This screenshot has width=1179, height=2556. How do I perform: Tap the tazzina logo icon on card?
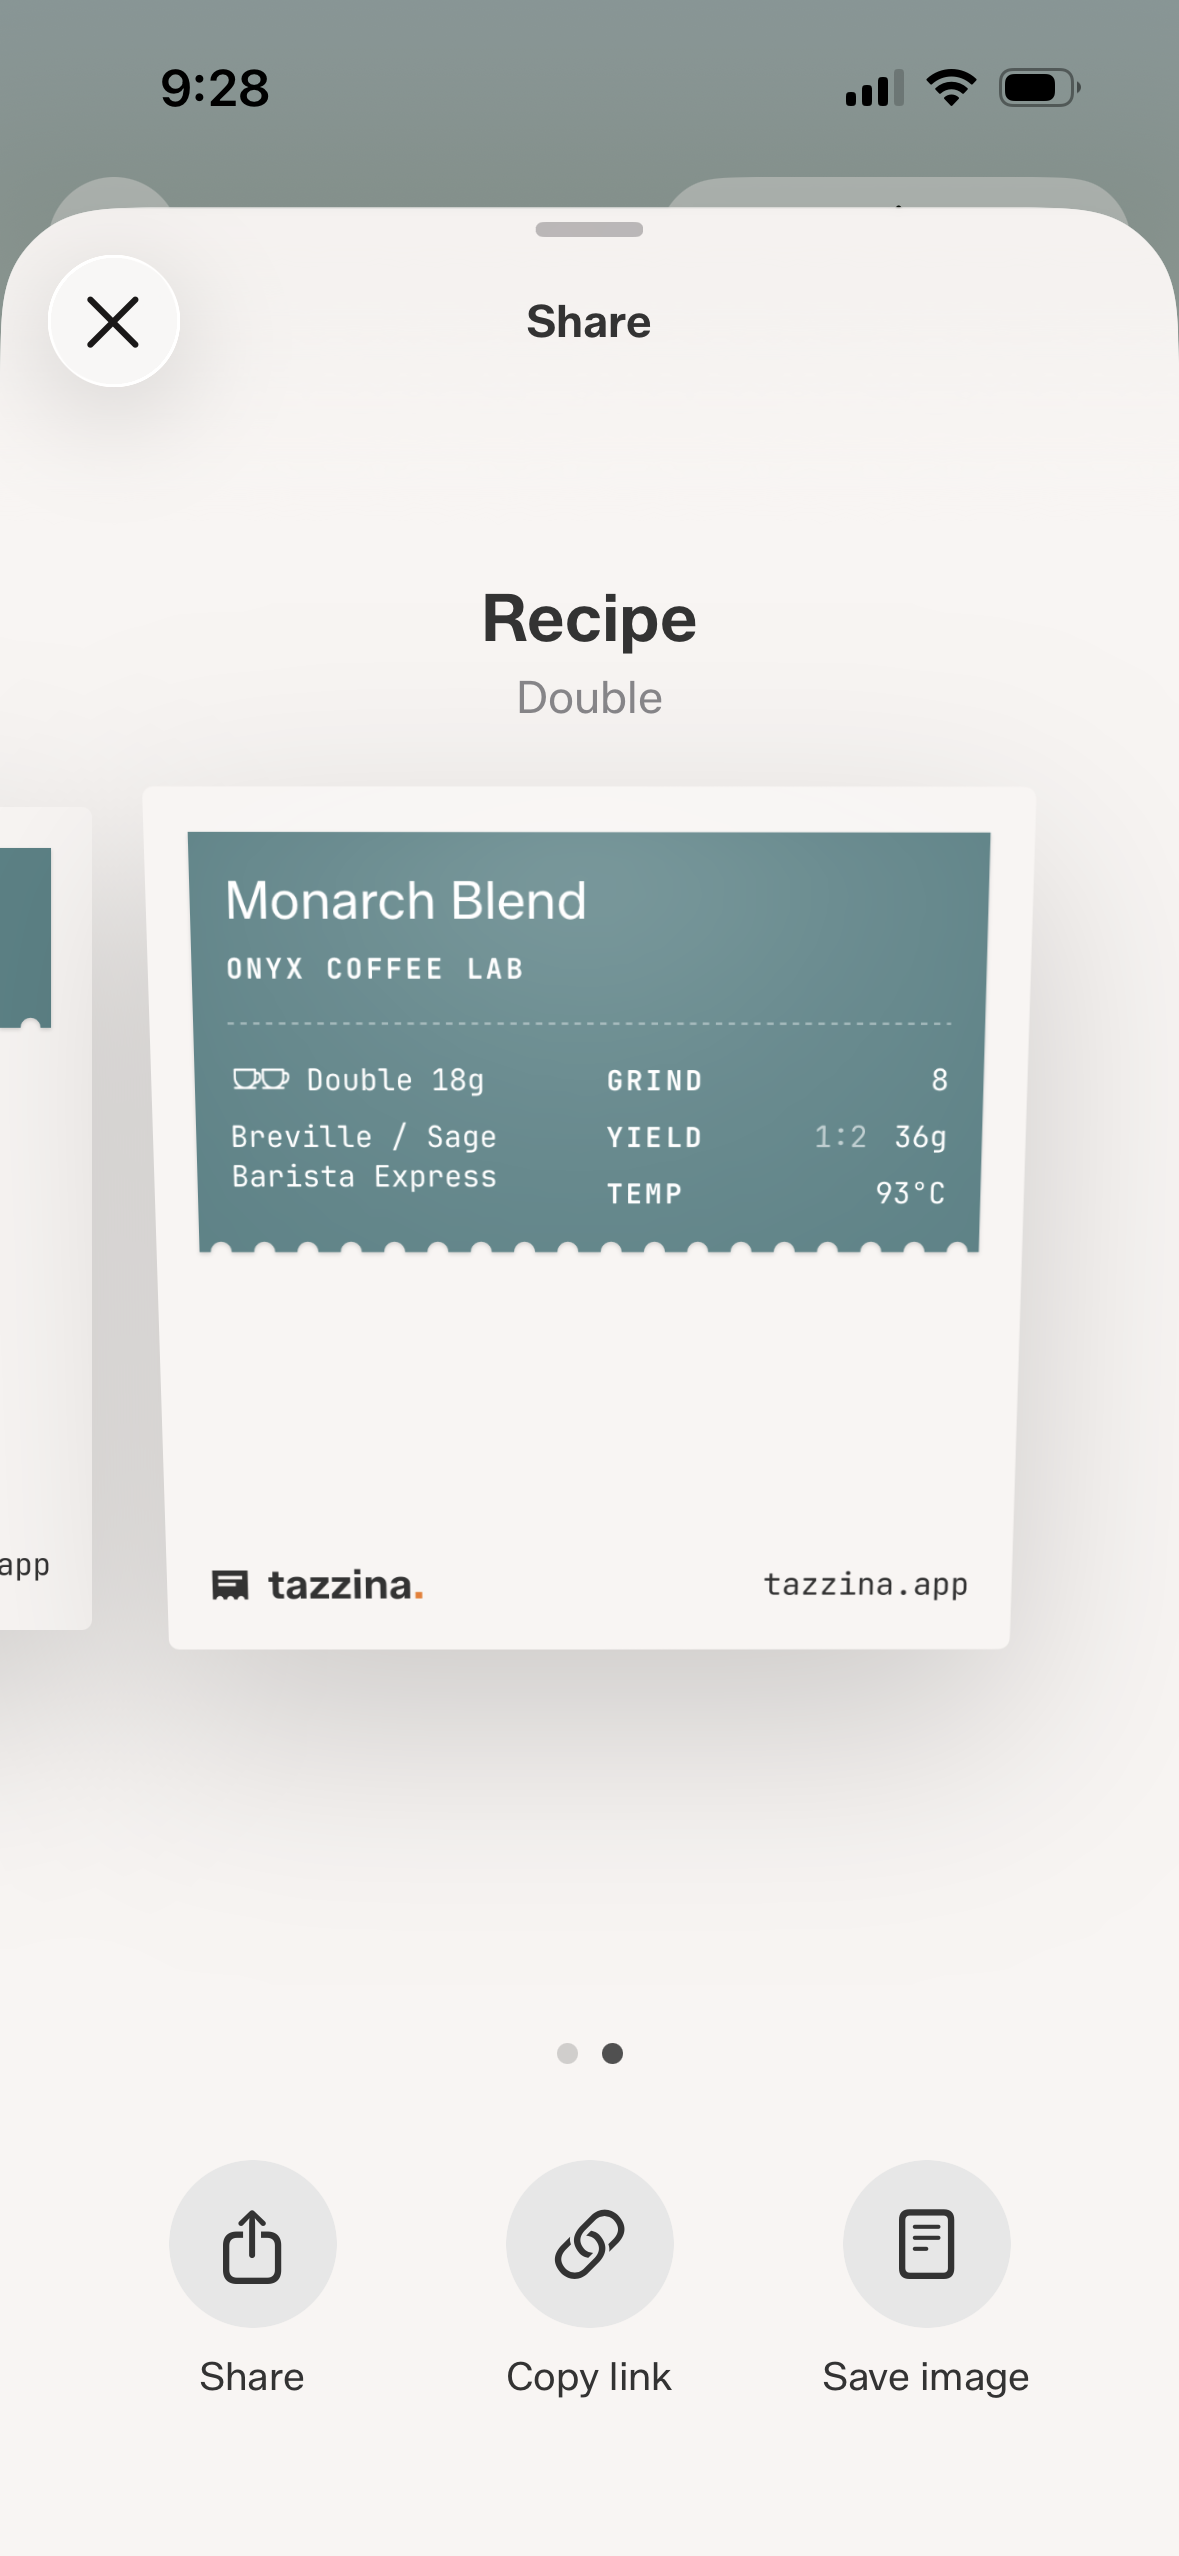(230, 1585)
